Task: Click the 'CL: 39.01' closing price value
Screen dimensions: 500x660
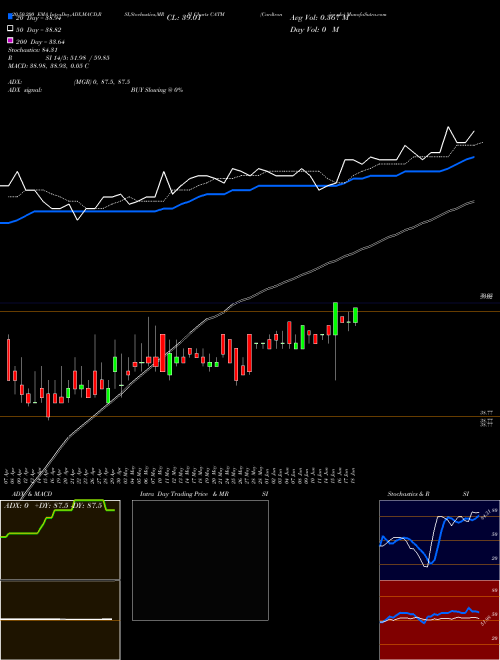Action: point(184,18)
